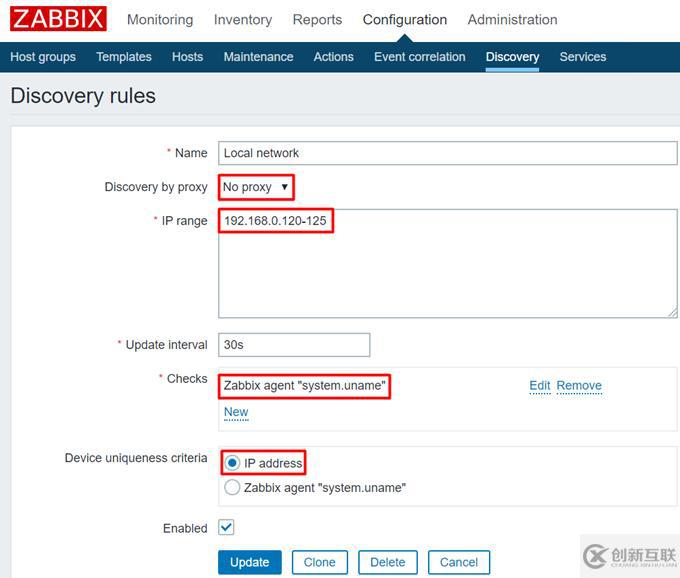Viewport: 680px width, 578px height.
Task: Remove the Zabbix agent system.uname check
Action: [x=579, y=385]
